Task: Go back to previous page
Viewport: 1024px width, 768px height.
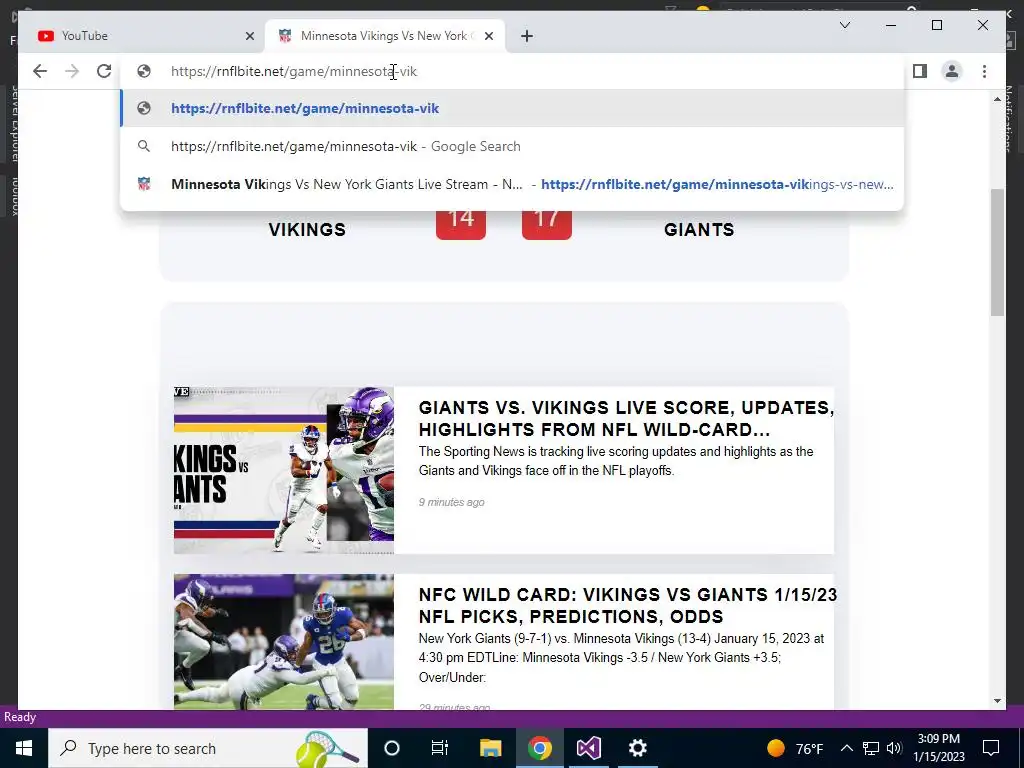Action: click(40, 71)
